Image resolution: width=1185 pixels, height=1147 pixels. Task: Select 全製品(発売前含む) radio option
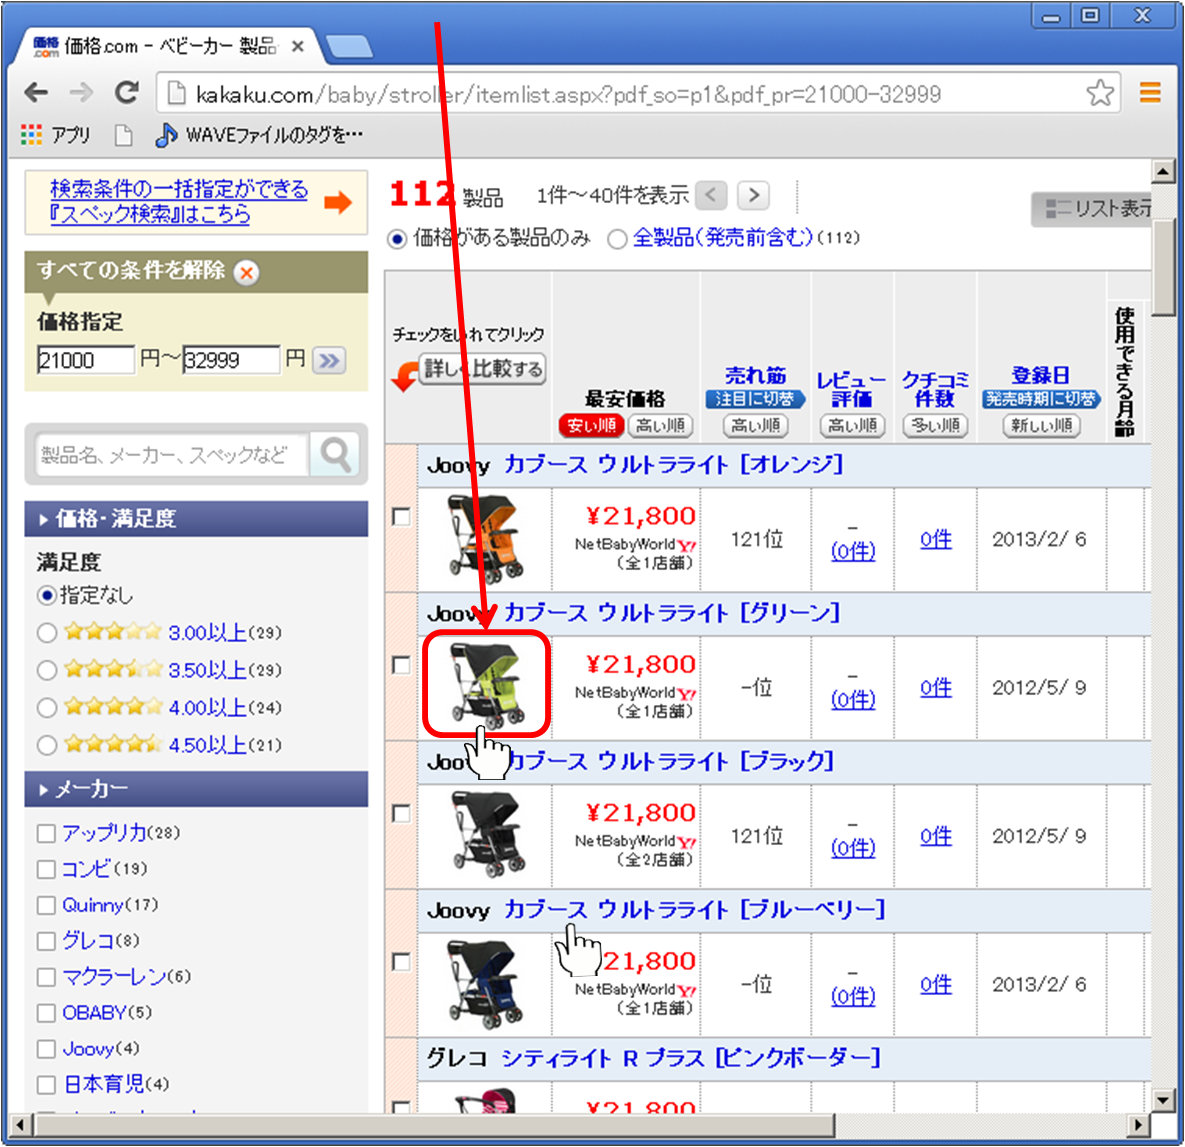(617, 239)
